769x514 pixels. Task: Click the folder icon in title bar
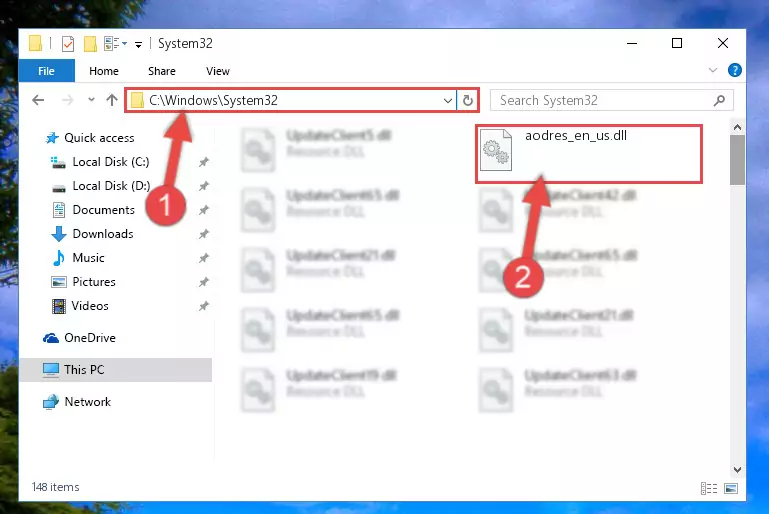(x=35, y=43)
